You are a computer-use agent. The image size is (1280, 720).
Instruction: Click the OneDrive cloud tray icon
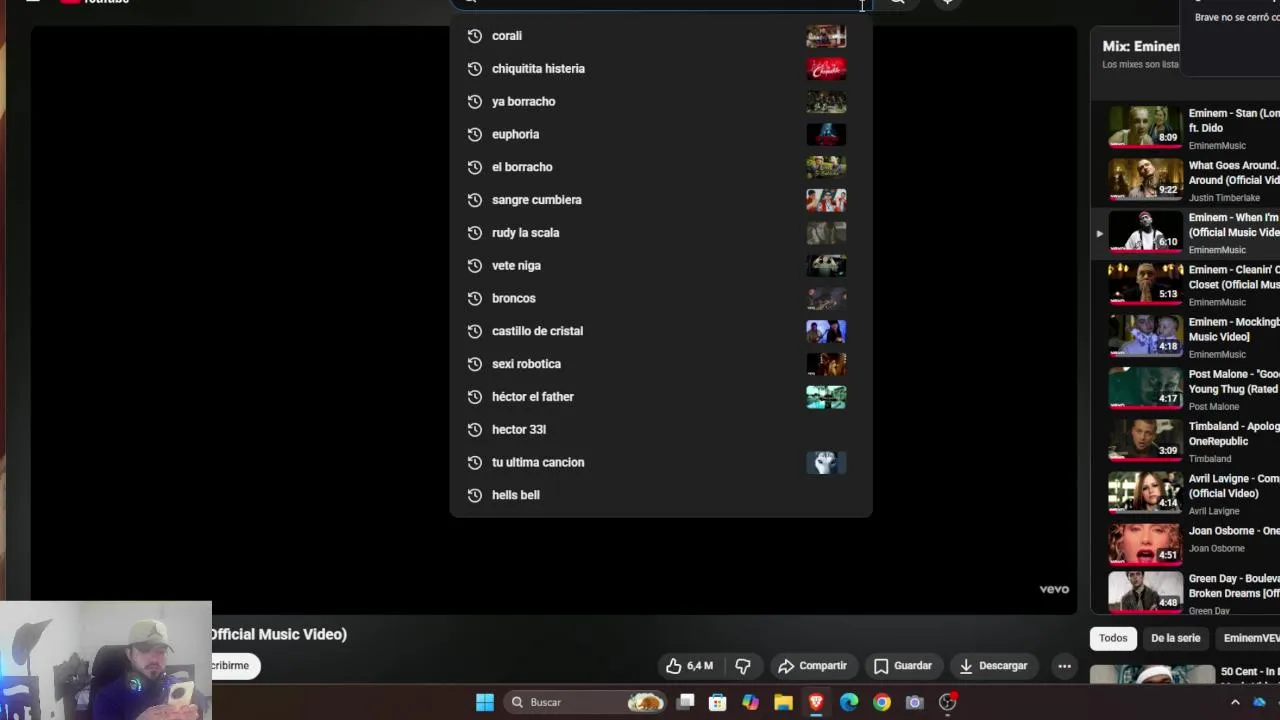1260,702
